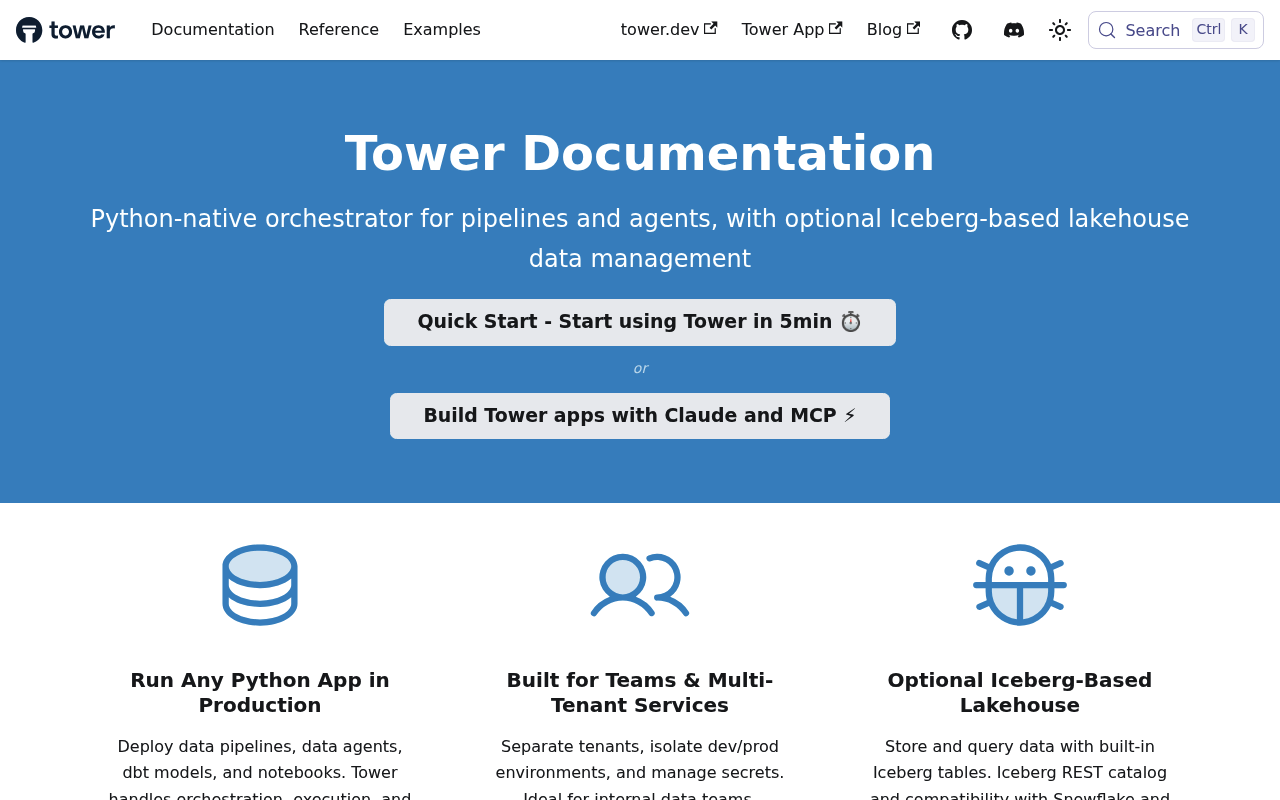Click the database stack feature icon
Image resolution: width=1280 pixels, height=800 pixels.
[260, 585]
